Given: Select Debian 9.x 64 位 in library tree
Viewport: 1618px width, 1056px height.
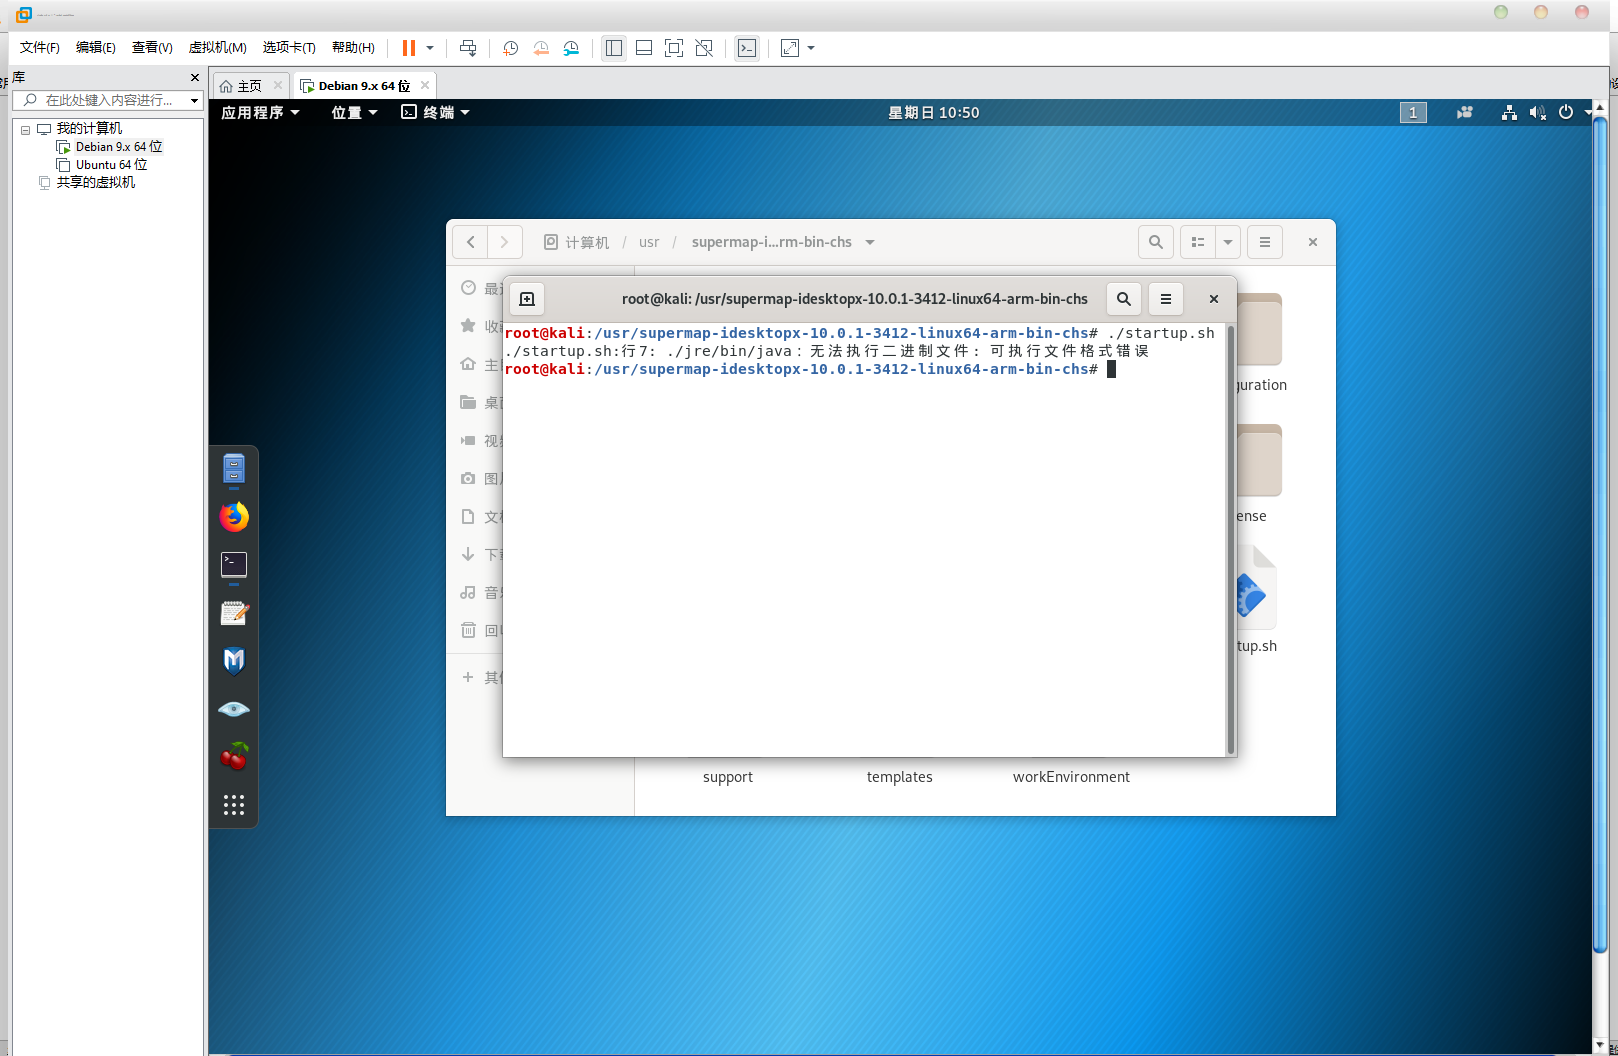Looking at the screenshot, I should click(109, 147).
